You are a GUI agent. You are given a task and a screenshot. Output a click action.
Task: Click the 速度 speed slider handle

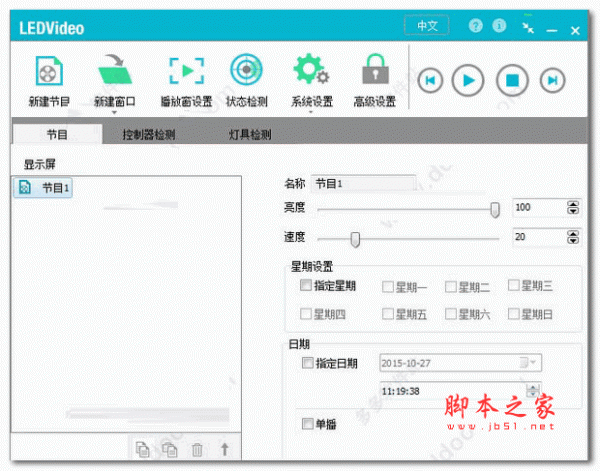click(355, 240)
